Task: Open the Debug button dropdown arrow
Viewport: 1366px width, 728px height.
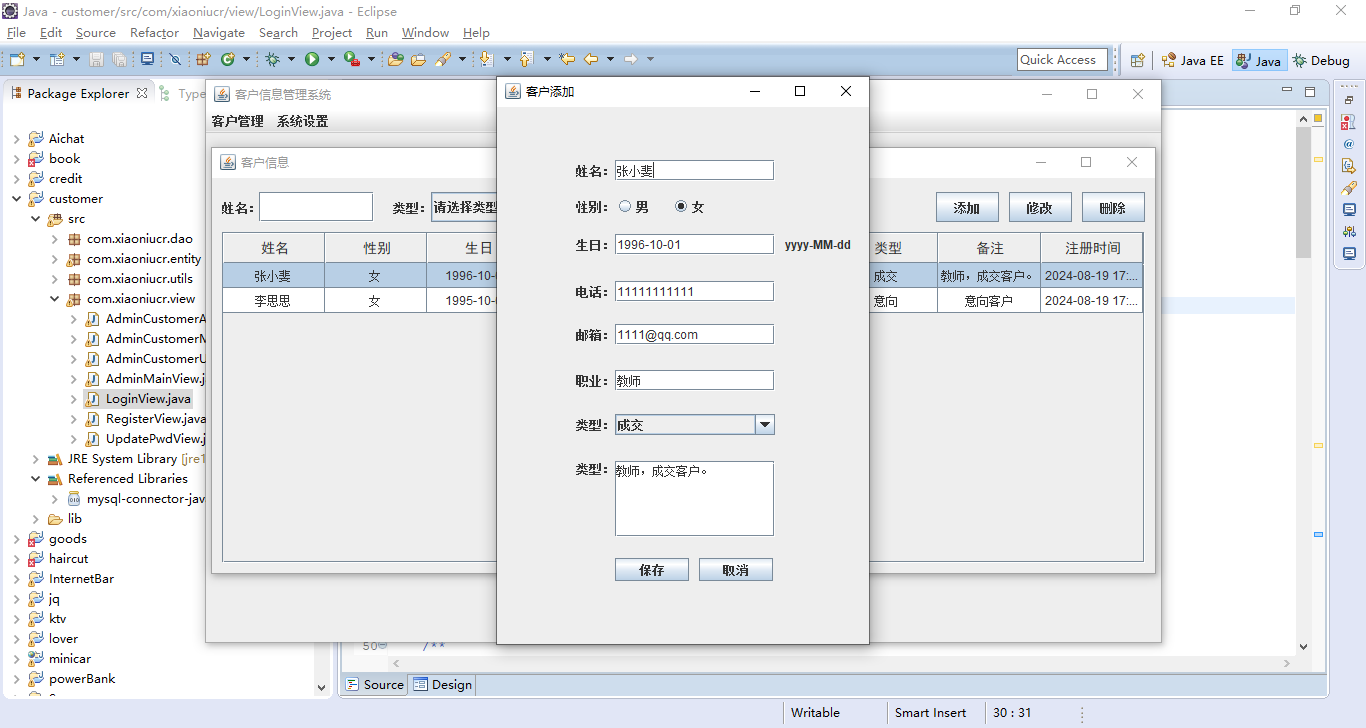Action: pyautogui.click(x=290, y=60)
